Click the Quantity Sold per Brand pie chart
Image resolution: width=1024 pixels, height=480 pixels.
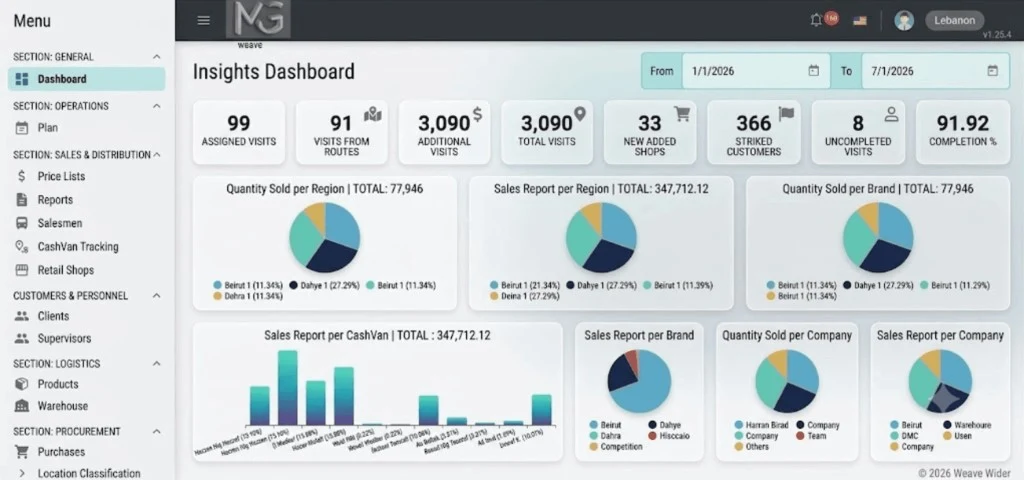click(878, 237)
